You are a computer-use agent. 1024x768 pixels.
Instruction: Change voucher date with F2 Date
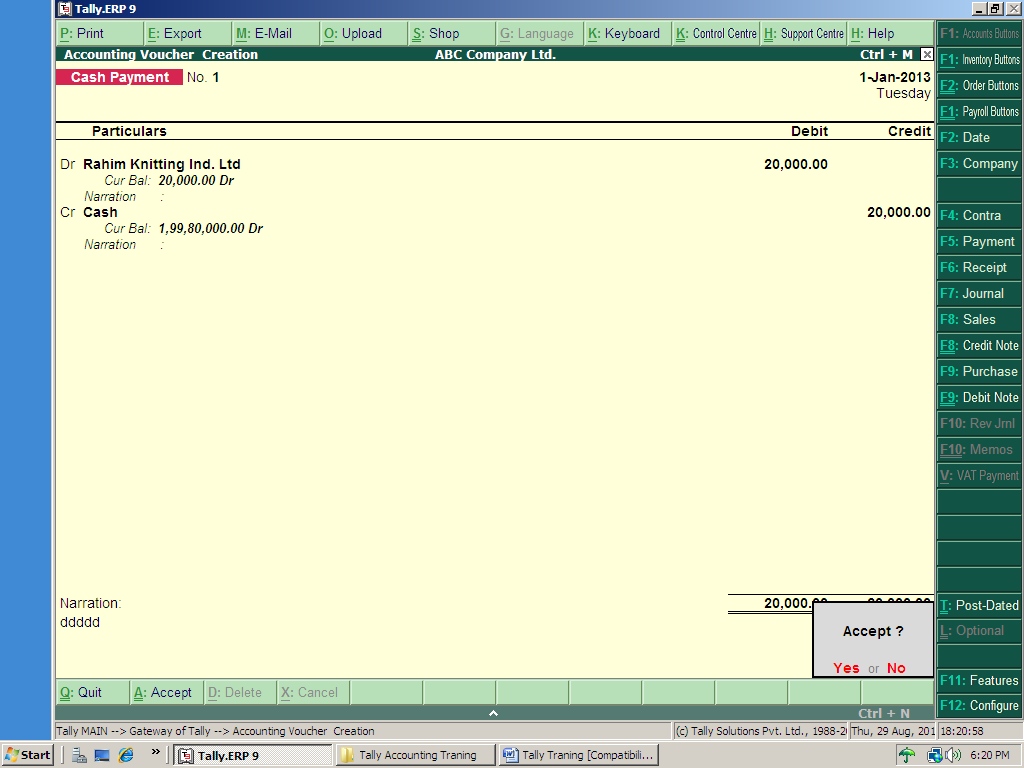click(x=977, y=137)
